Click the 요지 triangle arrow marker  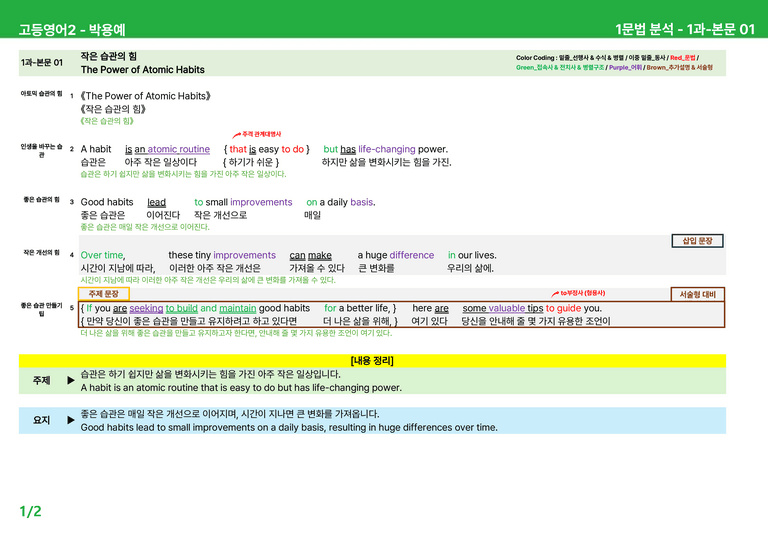(x=71, y=420)
